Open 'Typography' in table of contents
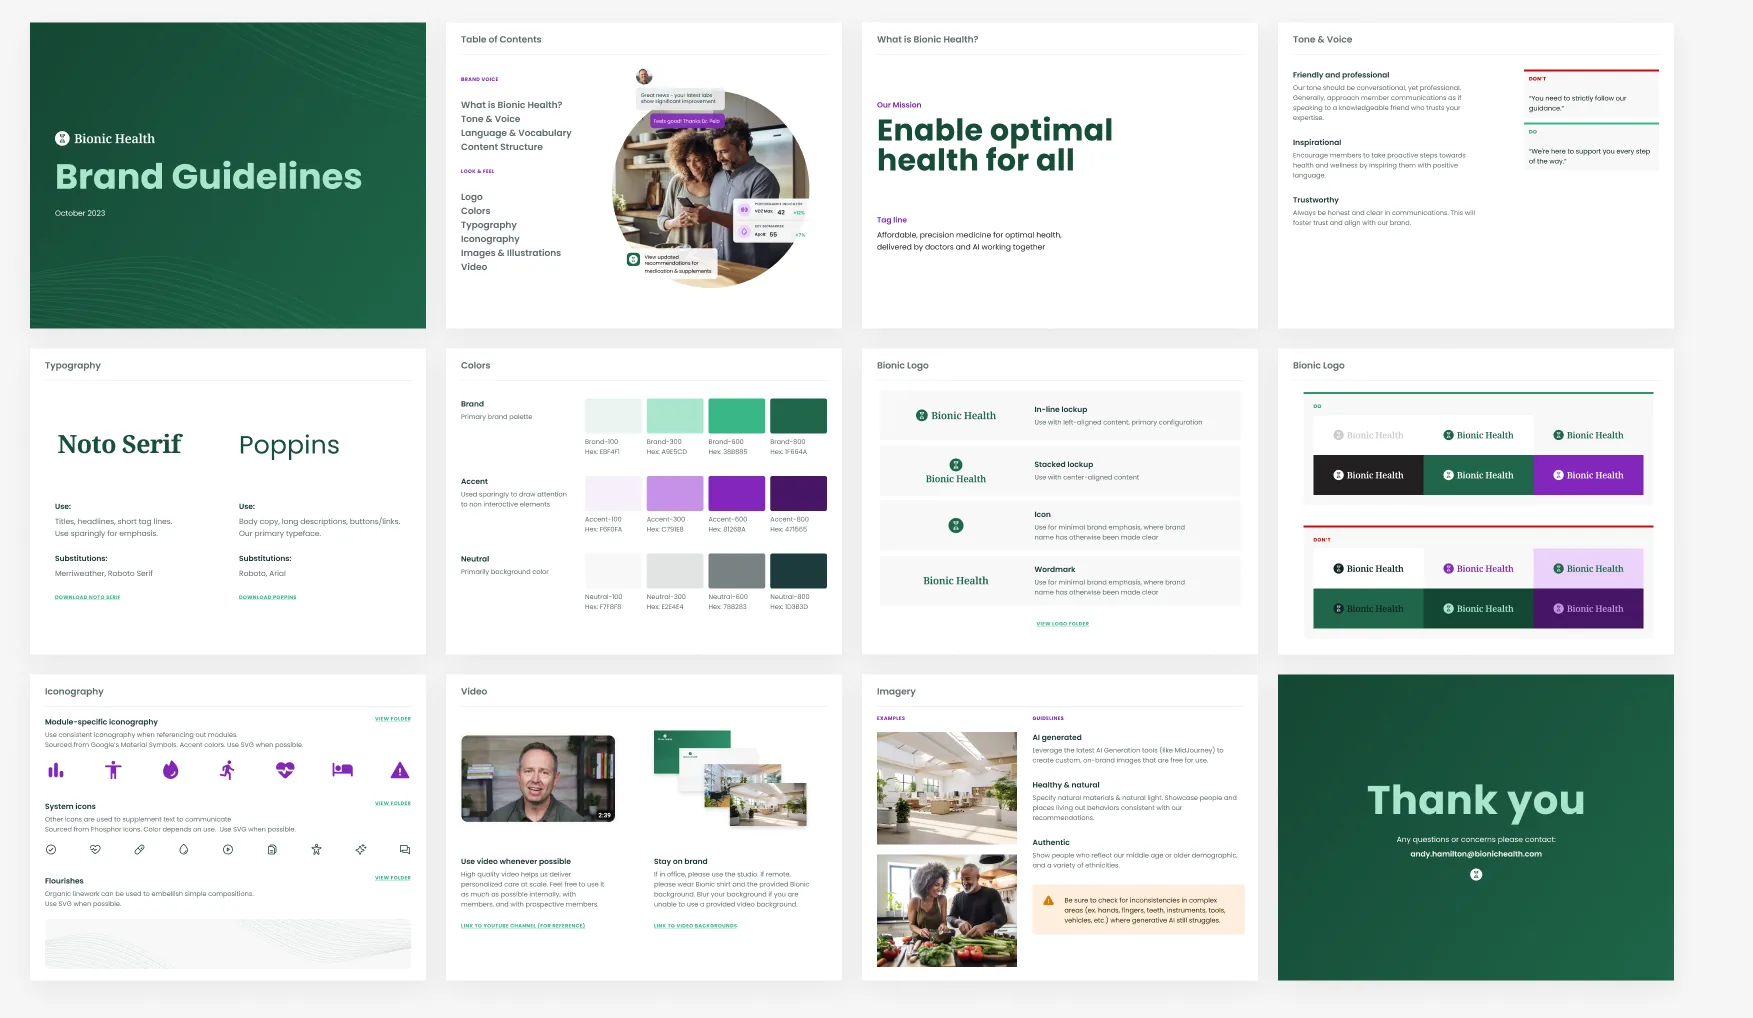This screenshot has height=1018, width=1753. tap(489, 225)
